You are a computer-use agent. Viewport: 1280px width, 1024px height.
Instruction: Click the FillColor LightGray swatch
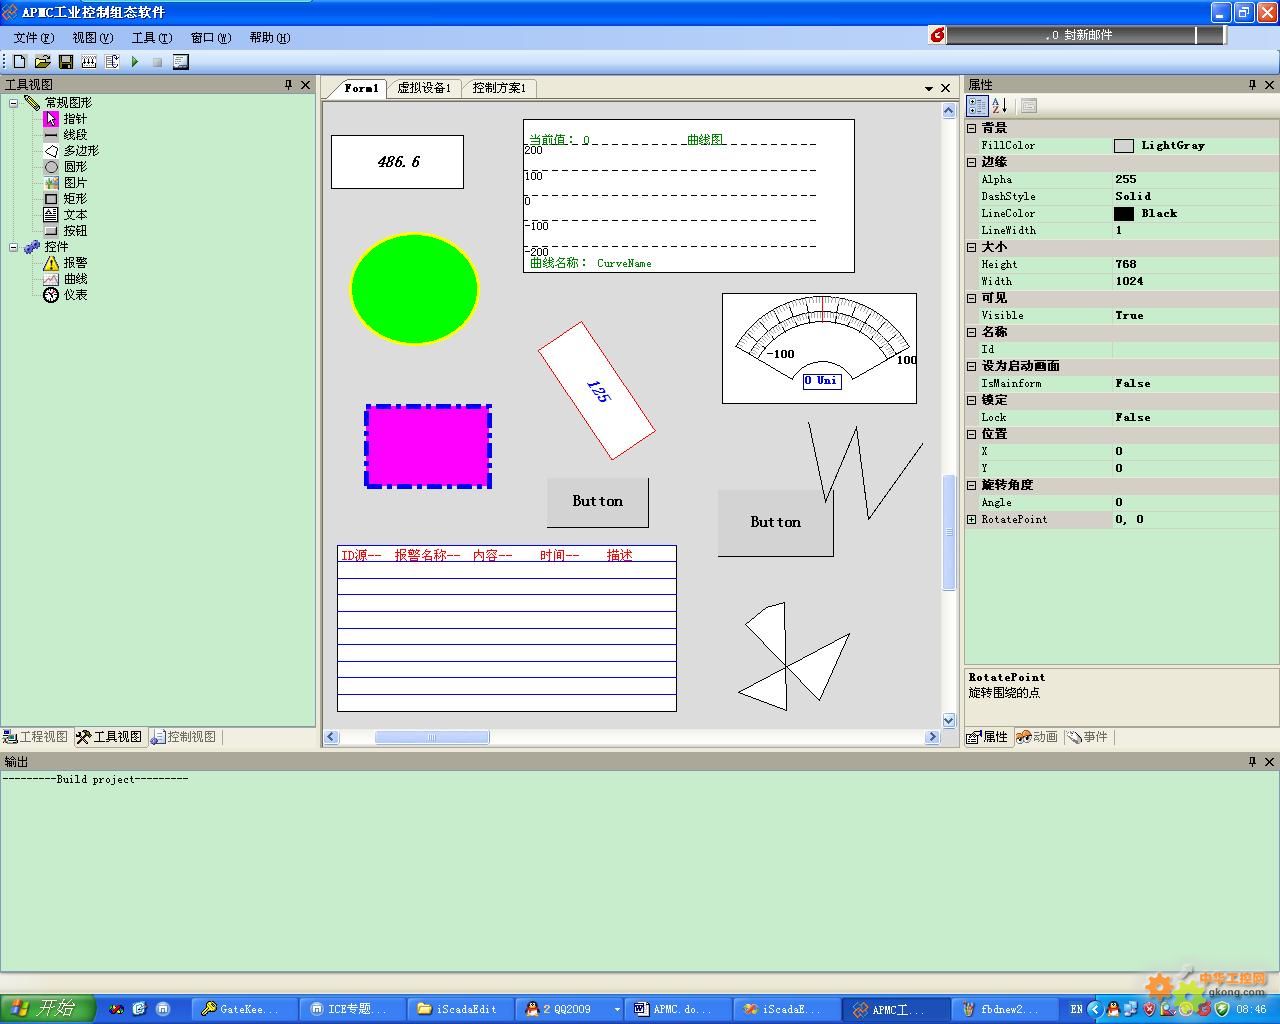[1124, 146]
